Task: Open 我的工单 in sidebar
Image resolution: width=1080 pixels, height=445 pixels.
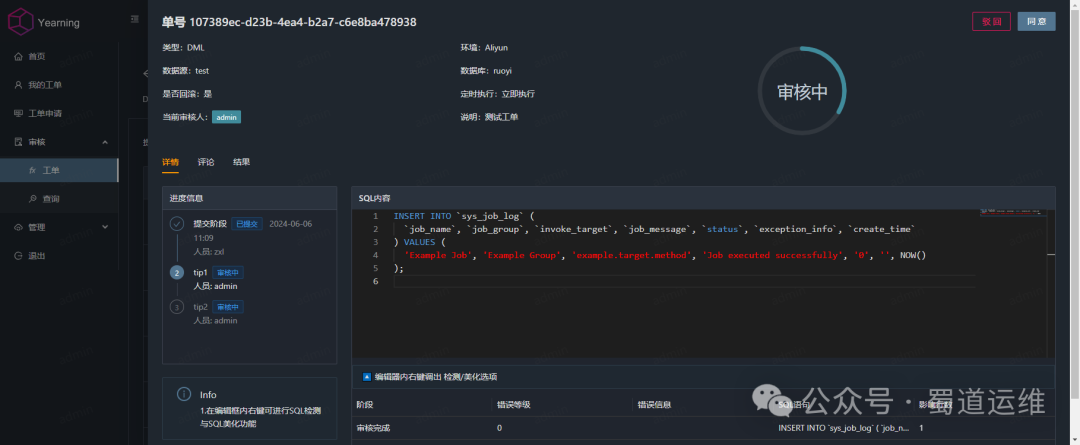Action: pyautogui.click(x=45, y=85)
